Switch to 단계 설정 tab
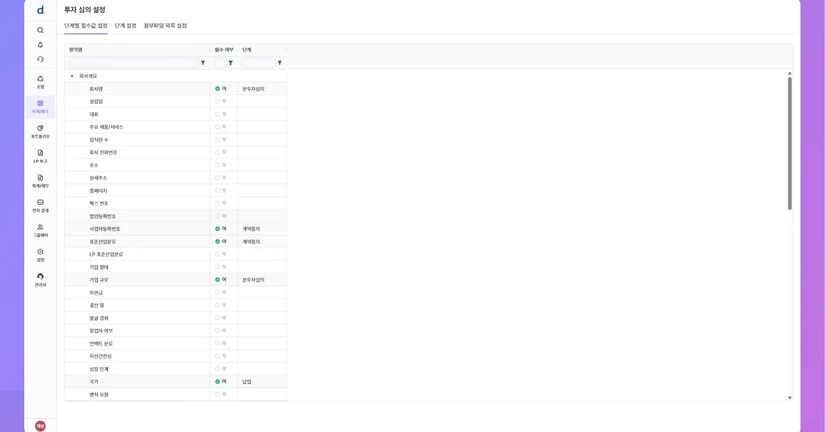Screen dimensions: 825x432 (x=125, y=25)
